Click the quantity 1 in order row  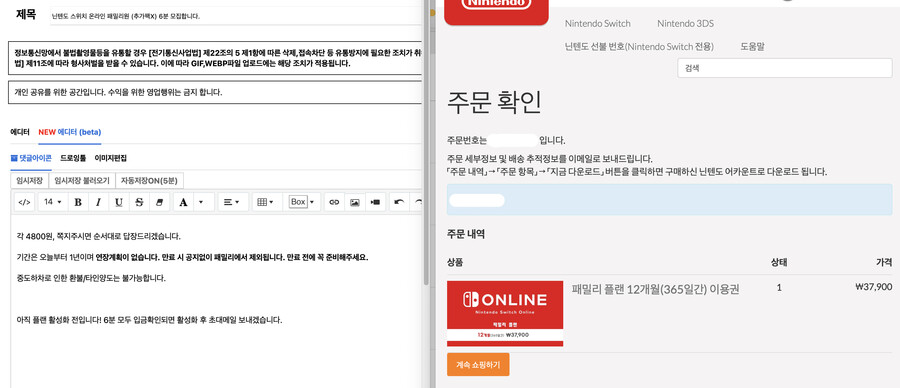pos(779,288)
